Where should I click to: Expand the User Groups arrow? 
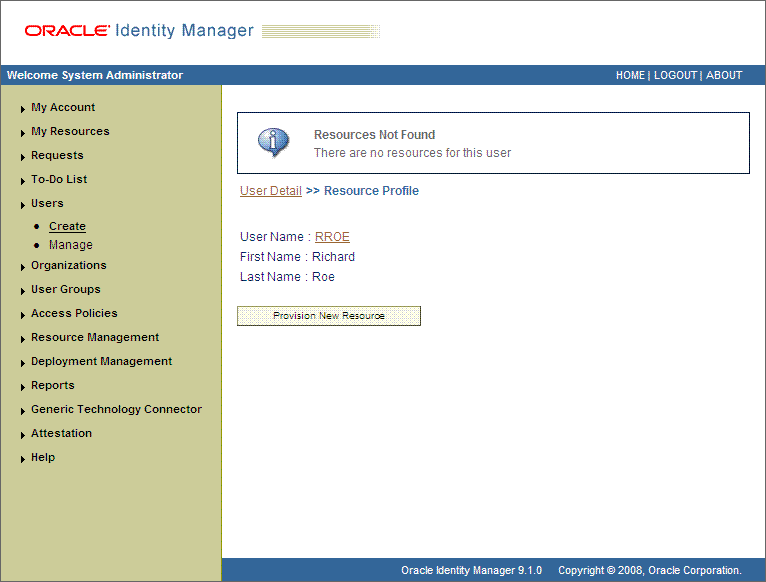[x=22, y=291]
